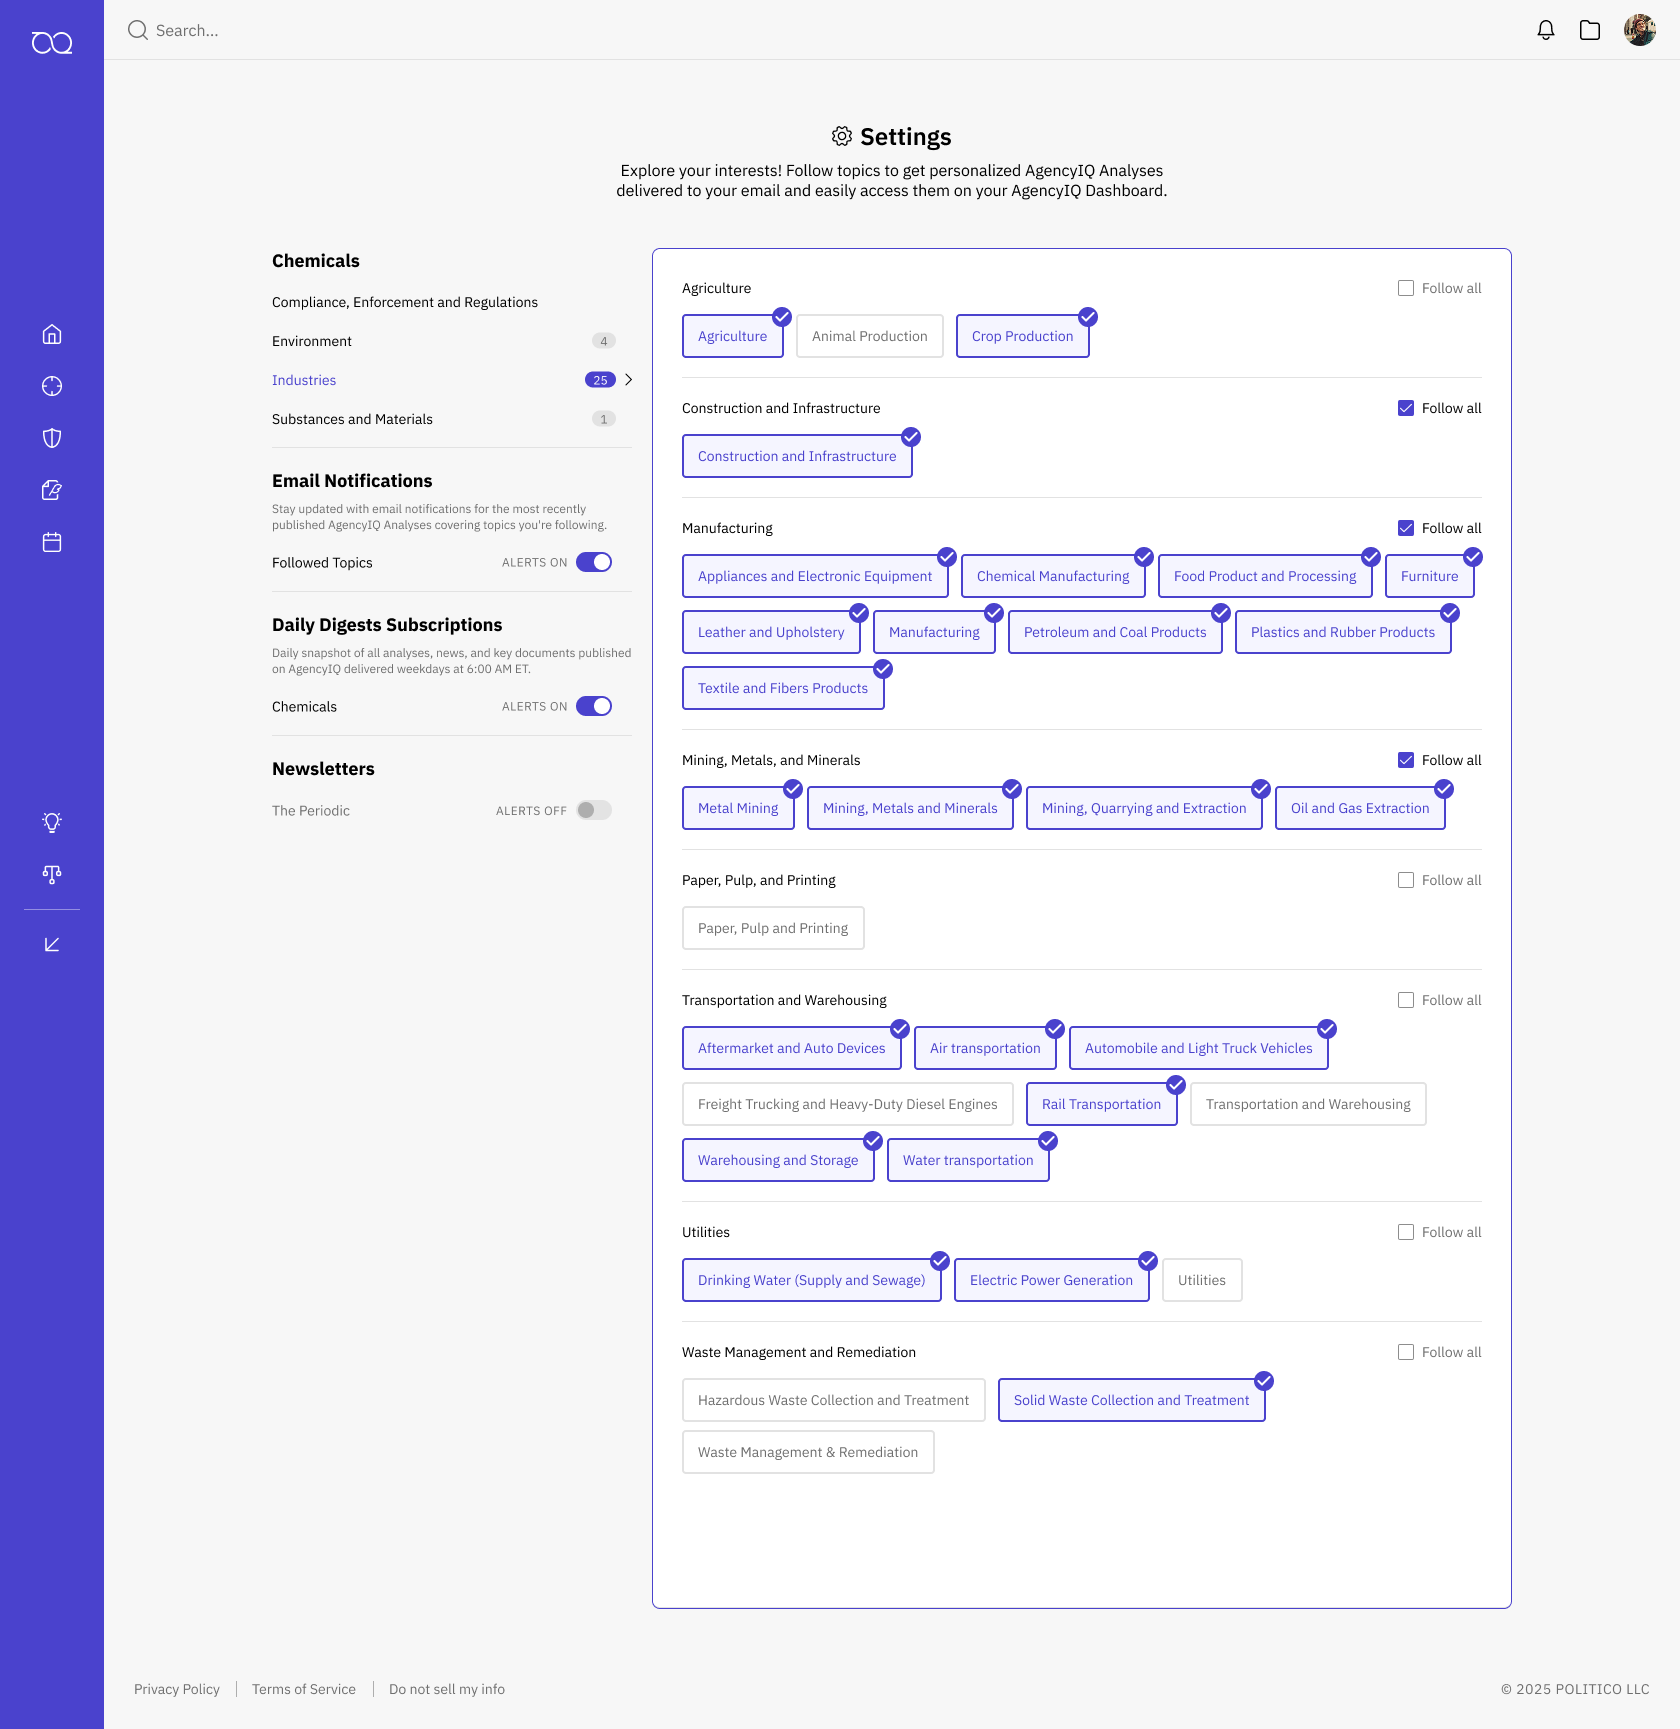Select the lightbulb icon near the sidebar bottom
Image resolution: width=1680 pixels, height=1729 pixels.
pos(51,822)
